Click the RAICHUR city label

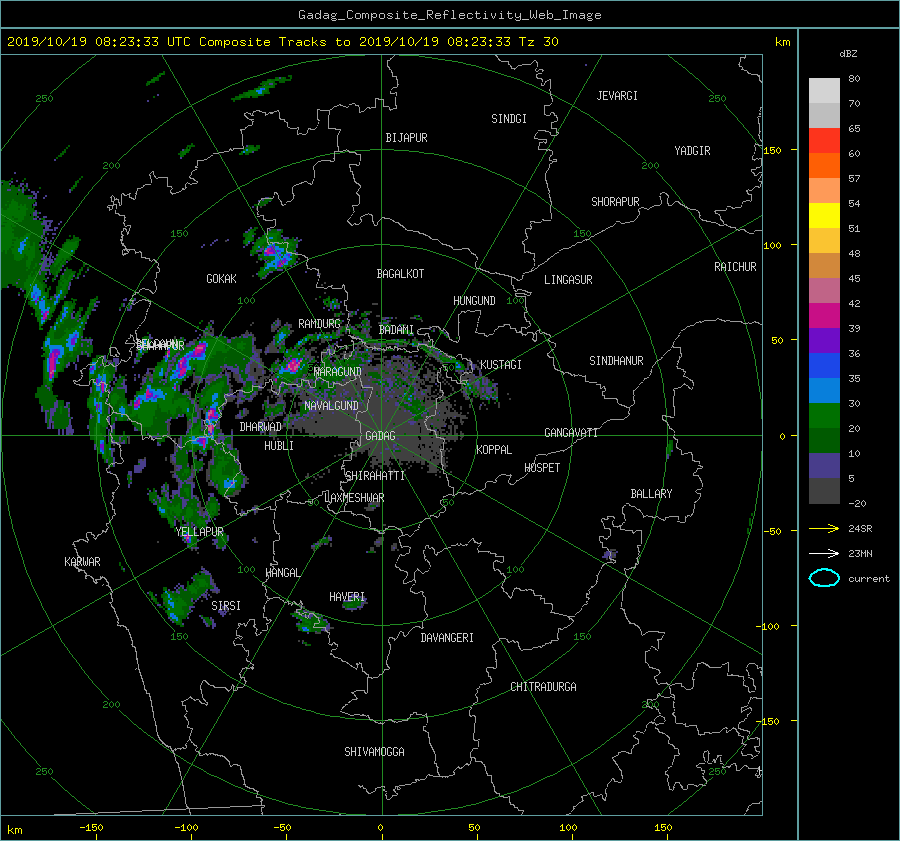pyautogui.click(x=735, y=267)
